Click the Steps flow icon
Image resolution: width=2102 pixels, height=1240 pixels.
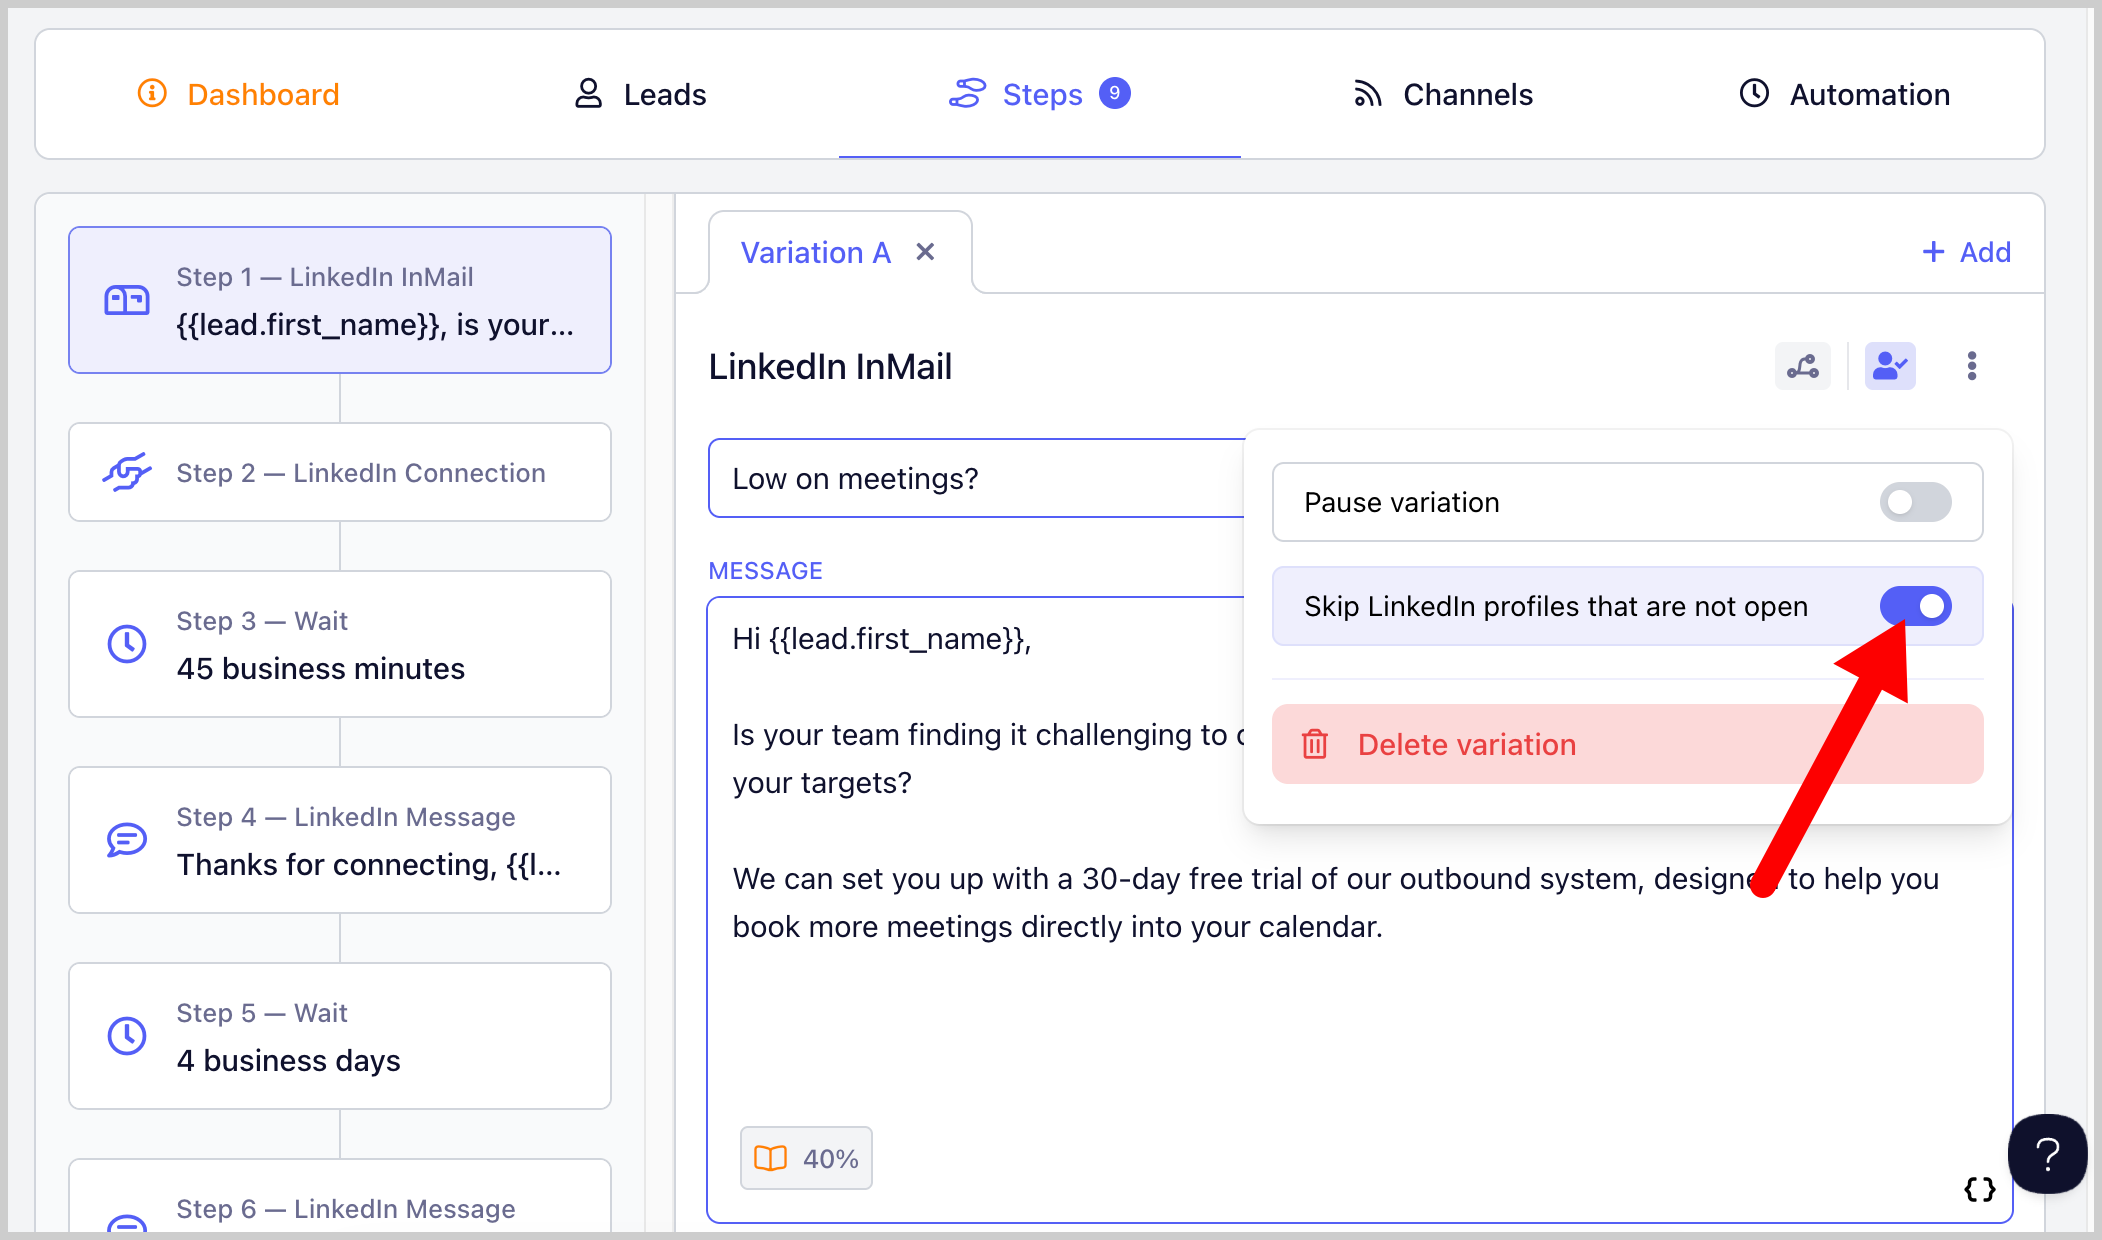(967, 93)
